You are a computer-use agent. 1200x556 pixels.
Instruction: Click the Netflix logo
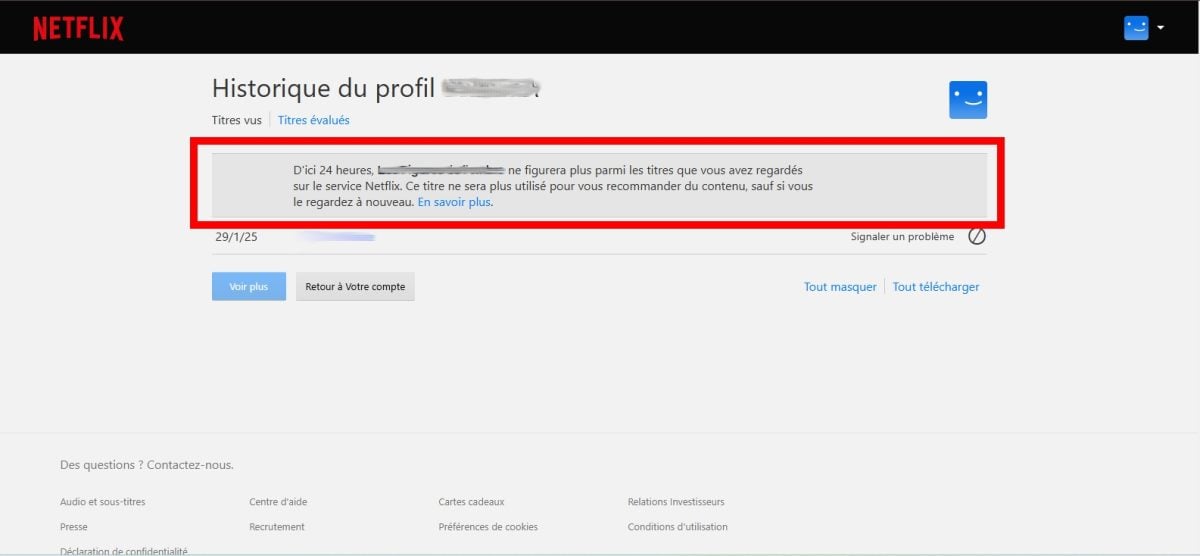(78, 28)
